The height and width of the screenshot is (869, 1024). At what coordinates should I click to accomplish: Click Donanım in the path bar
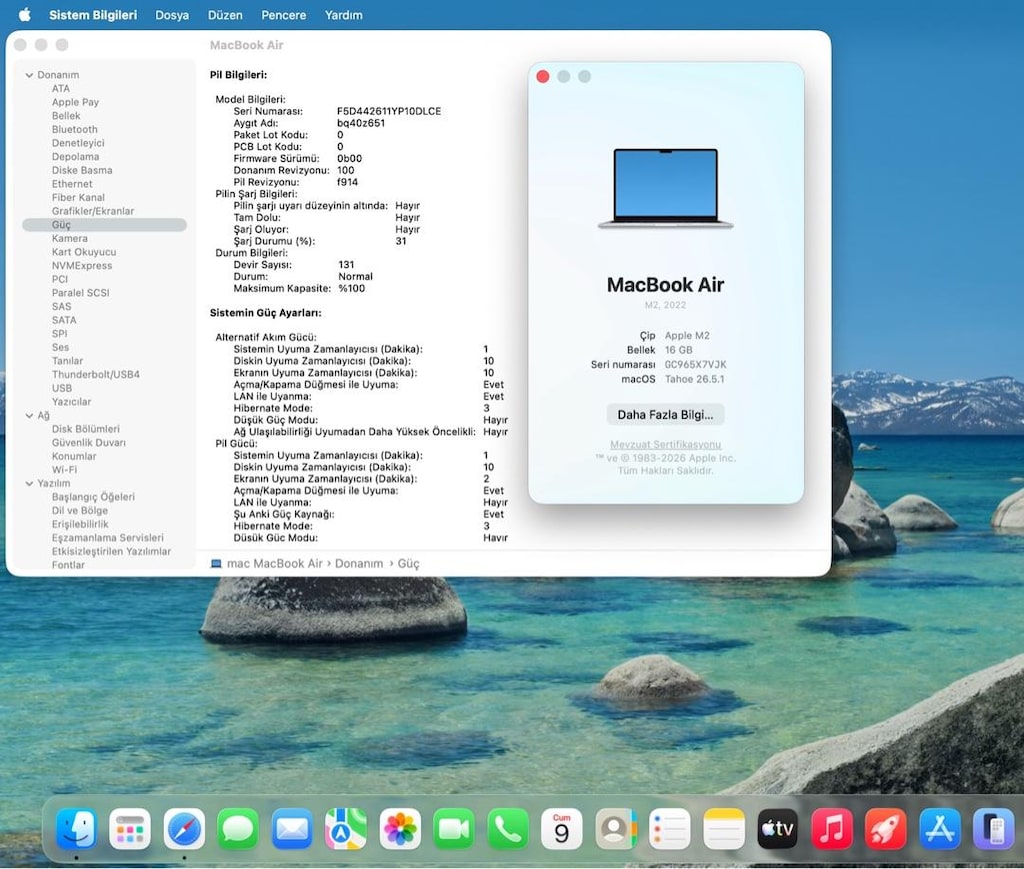pyautogui.click(x=359, y=563)
